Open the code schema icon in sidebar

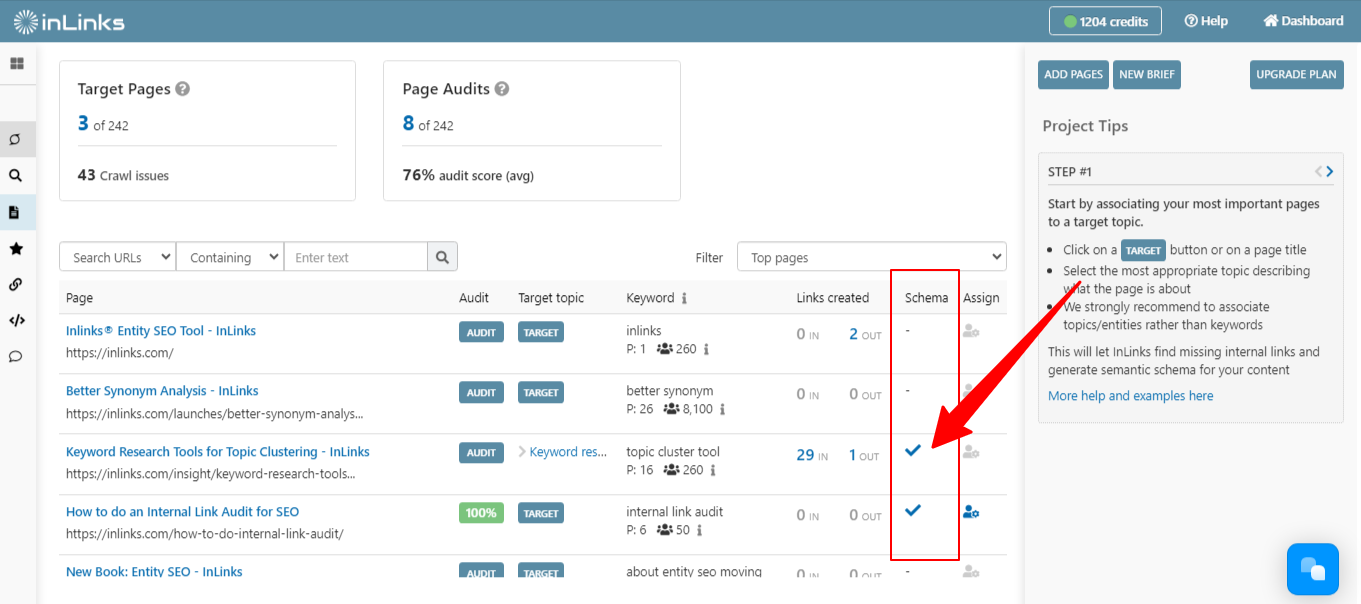16,320
